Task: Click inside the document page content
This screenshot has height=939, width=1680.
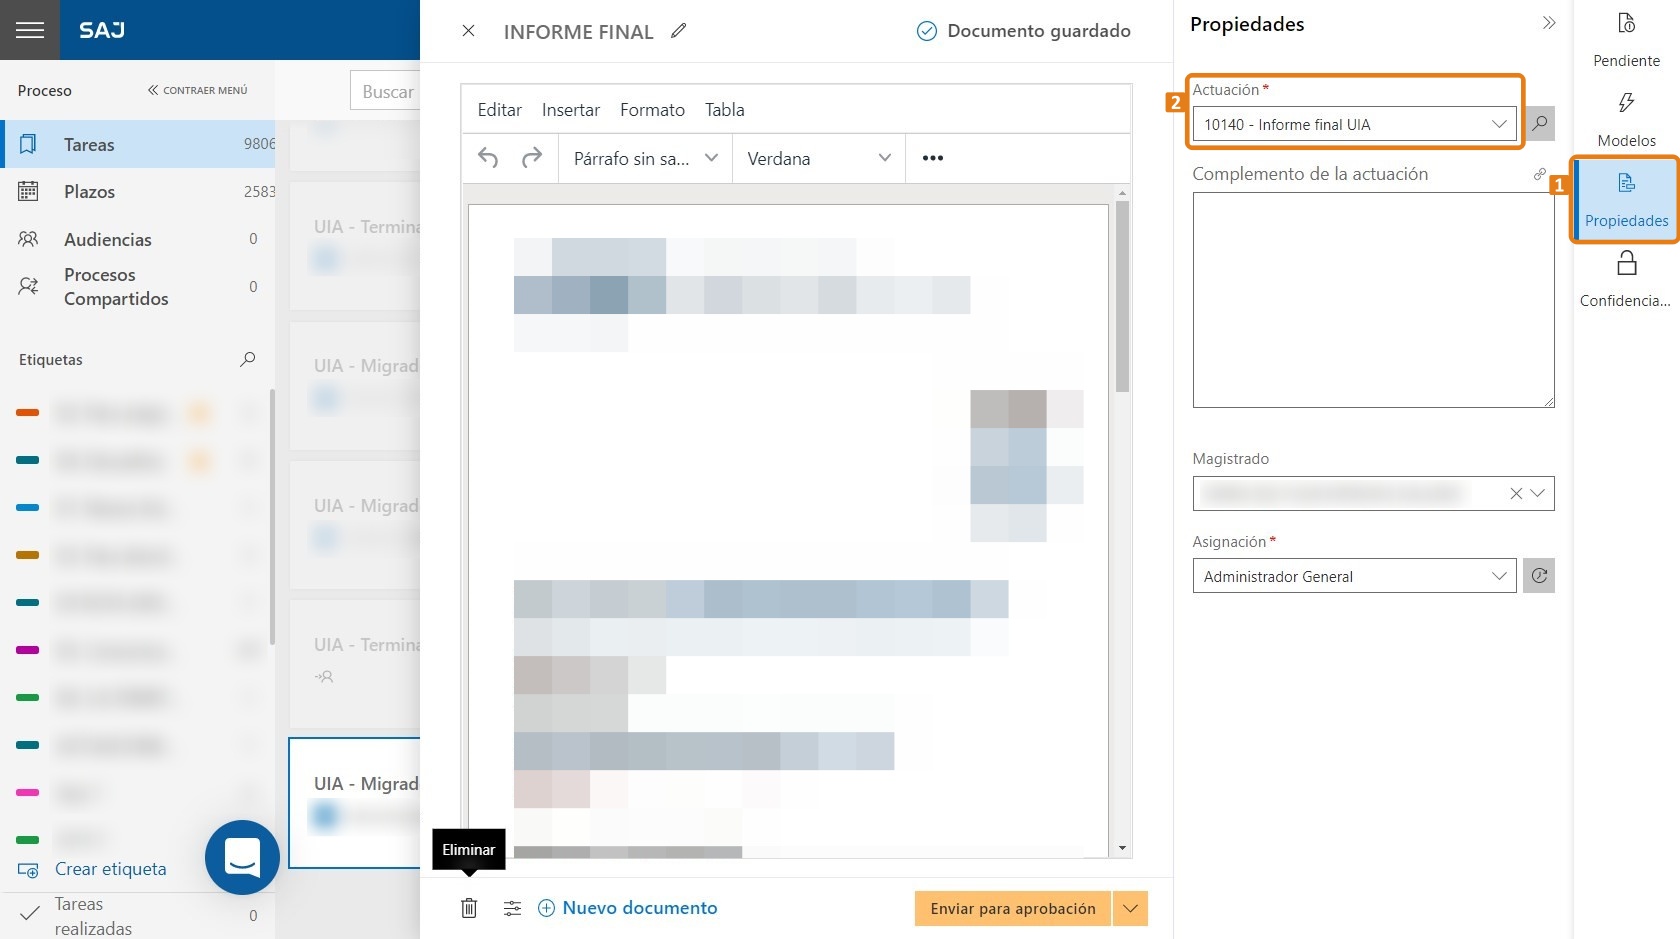Action: tap(788, 530)
